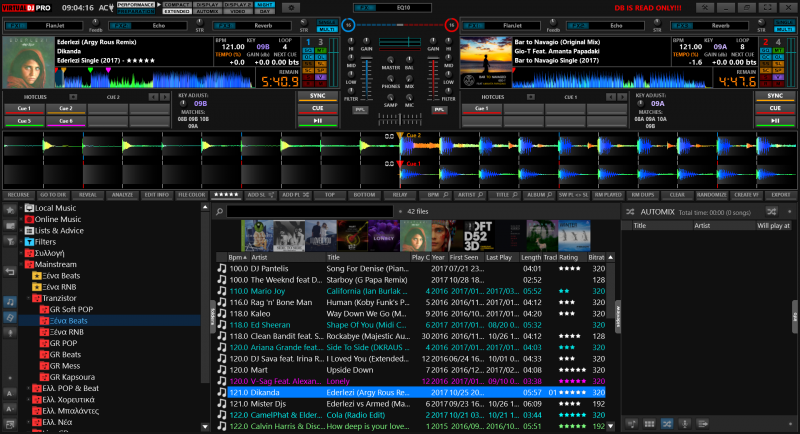Click the red 16 loop circle

point(452,25)
